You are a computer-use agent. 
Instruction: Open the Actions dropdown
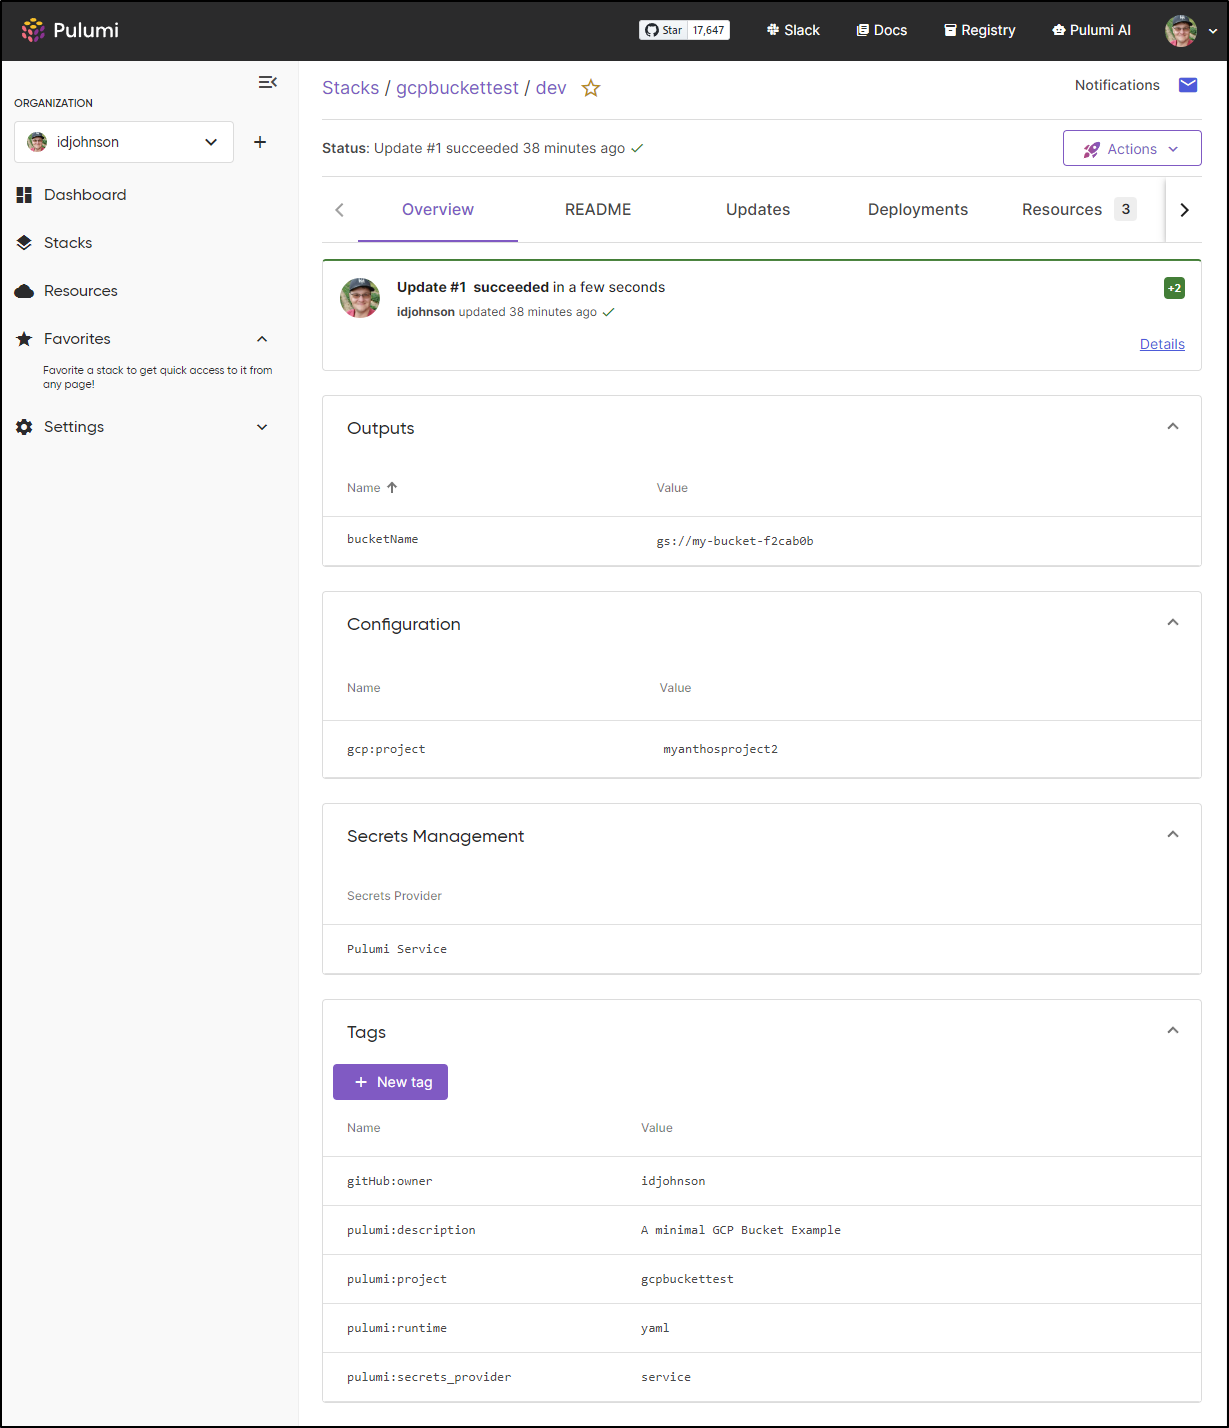coord(1132,149)
